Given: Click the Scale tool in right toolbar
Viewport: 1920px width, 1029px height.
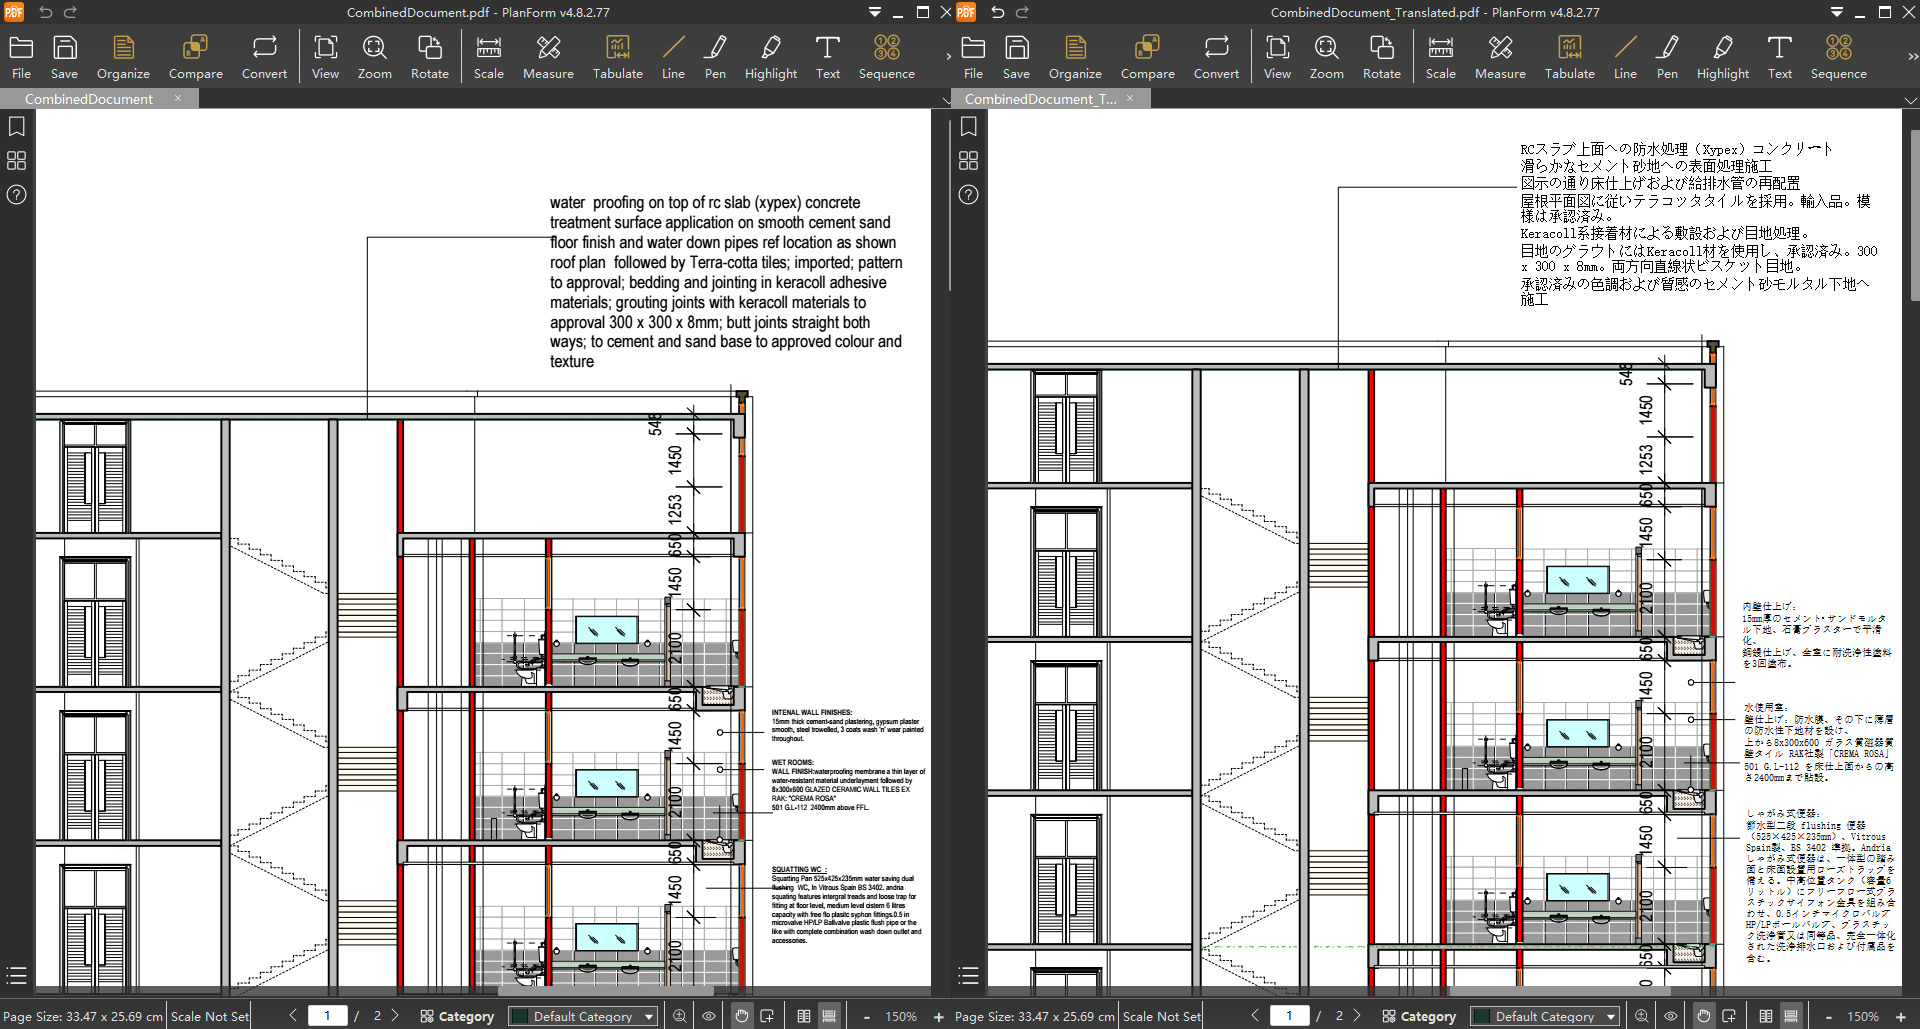Looking at the screenshot, I should point(1440,57).
